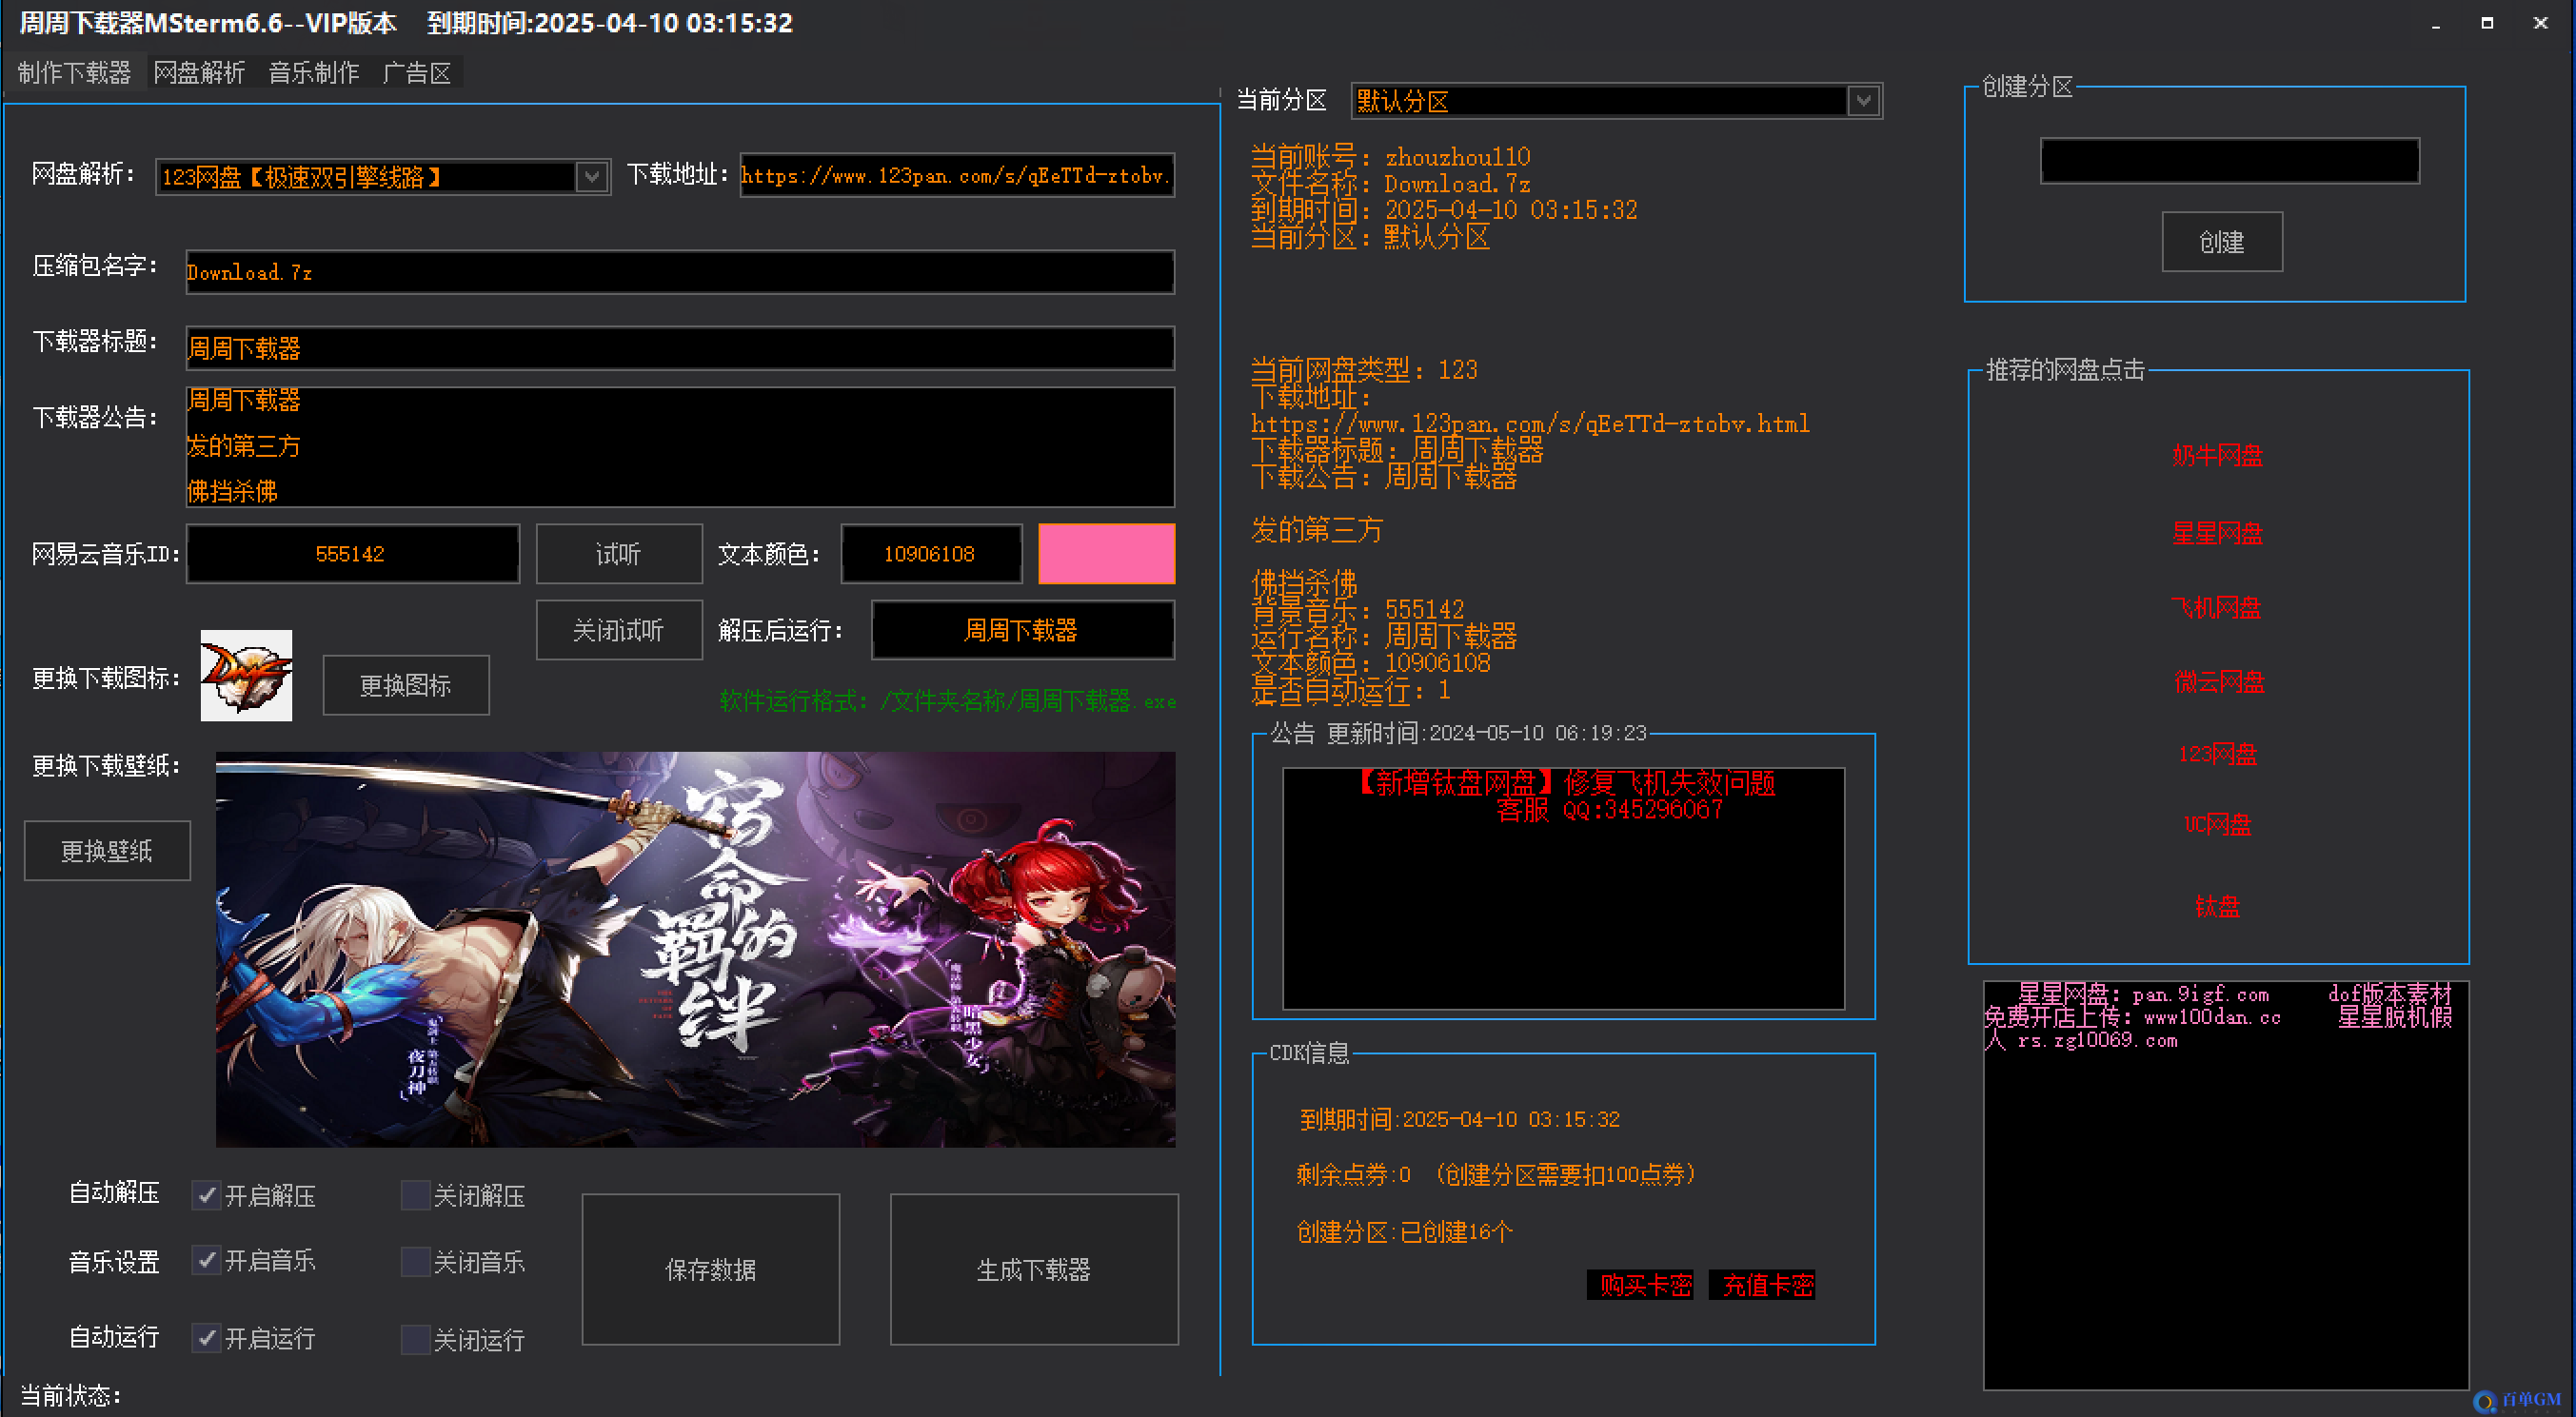Minimize the 周周下载器 window

2436,24
